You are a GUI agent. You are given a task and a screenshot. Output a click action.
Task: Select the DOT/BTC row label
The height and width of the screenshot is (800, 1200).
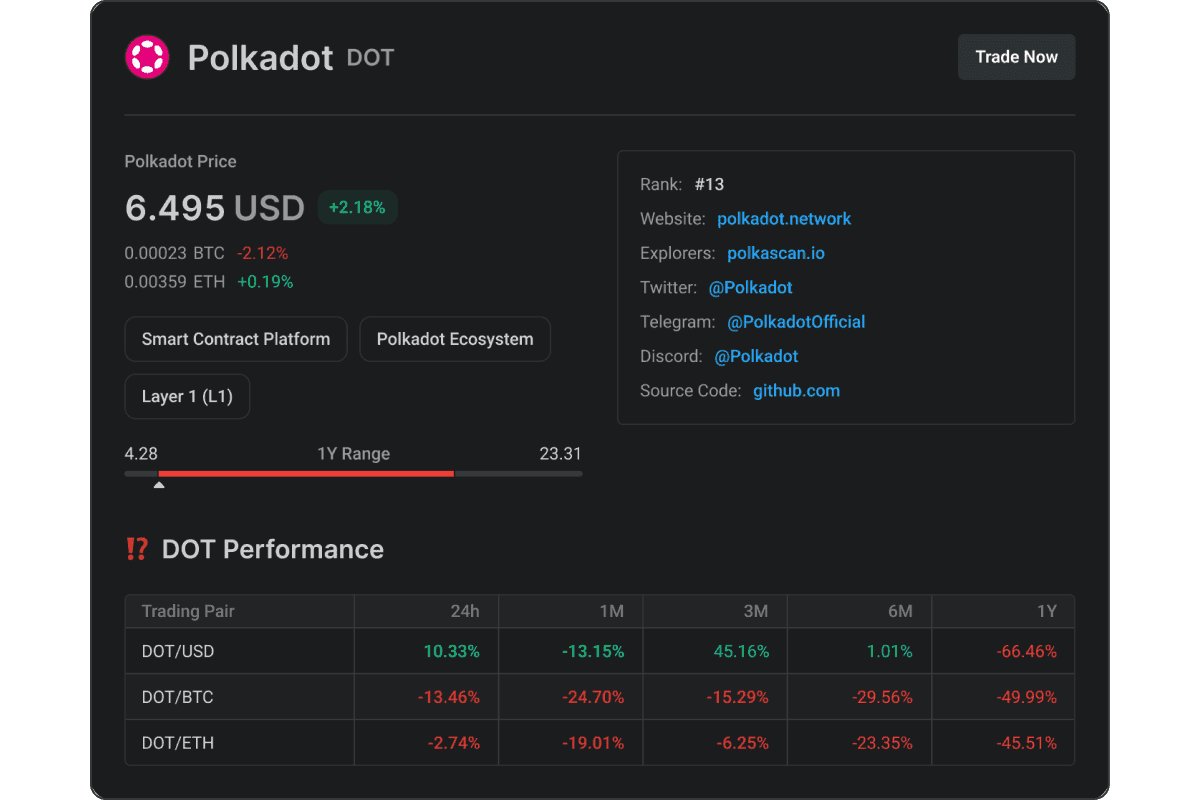tap(177, 697)
